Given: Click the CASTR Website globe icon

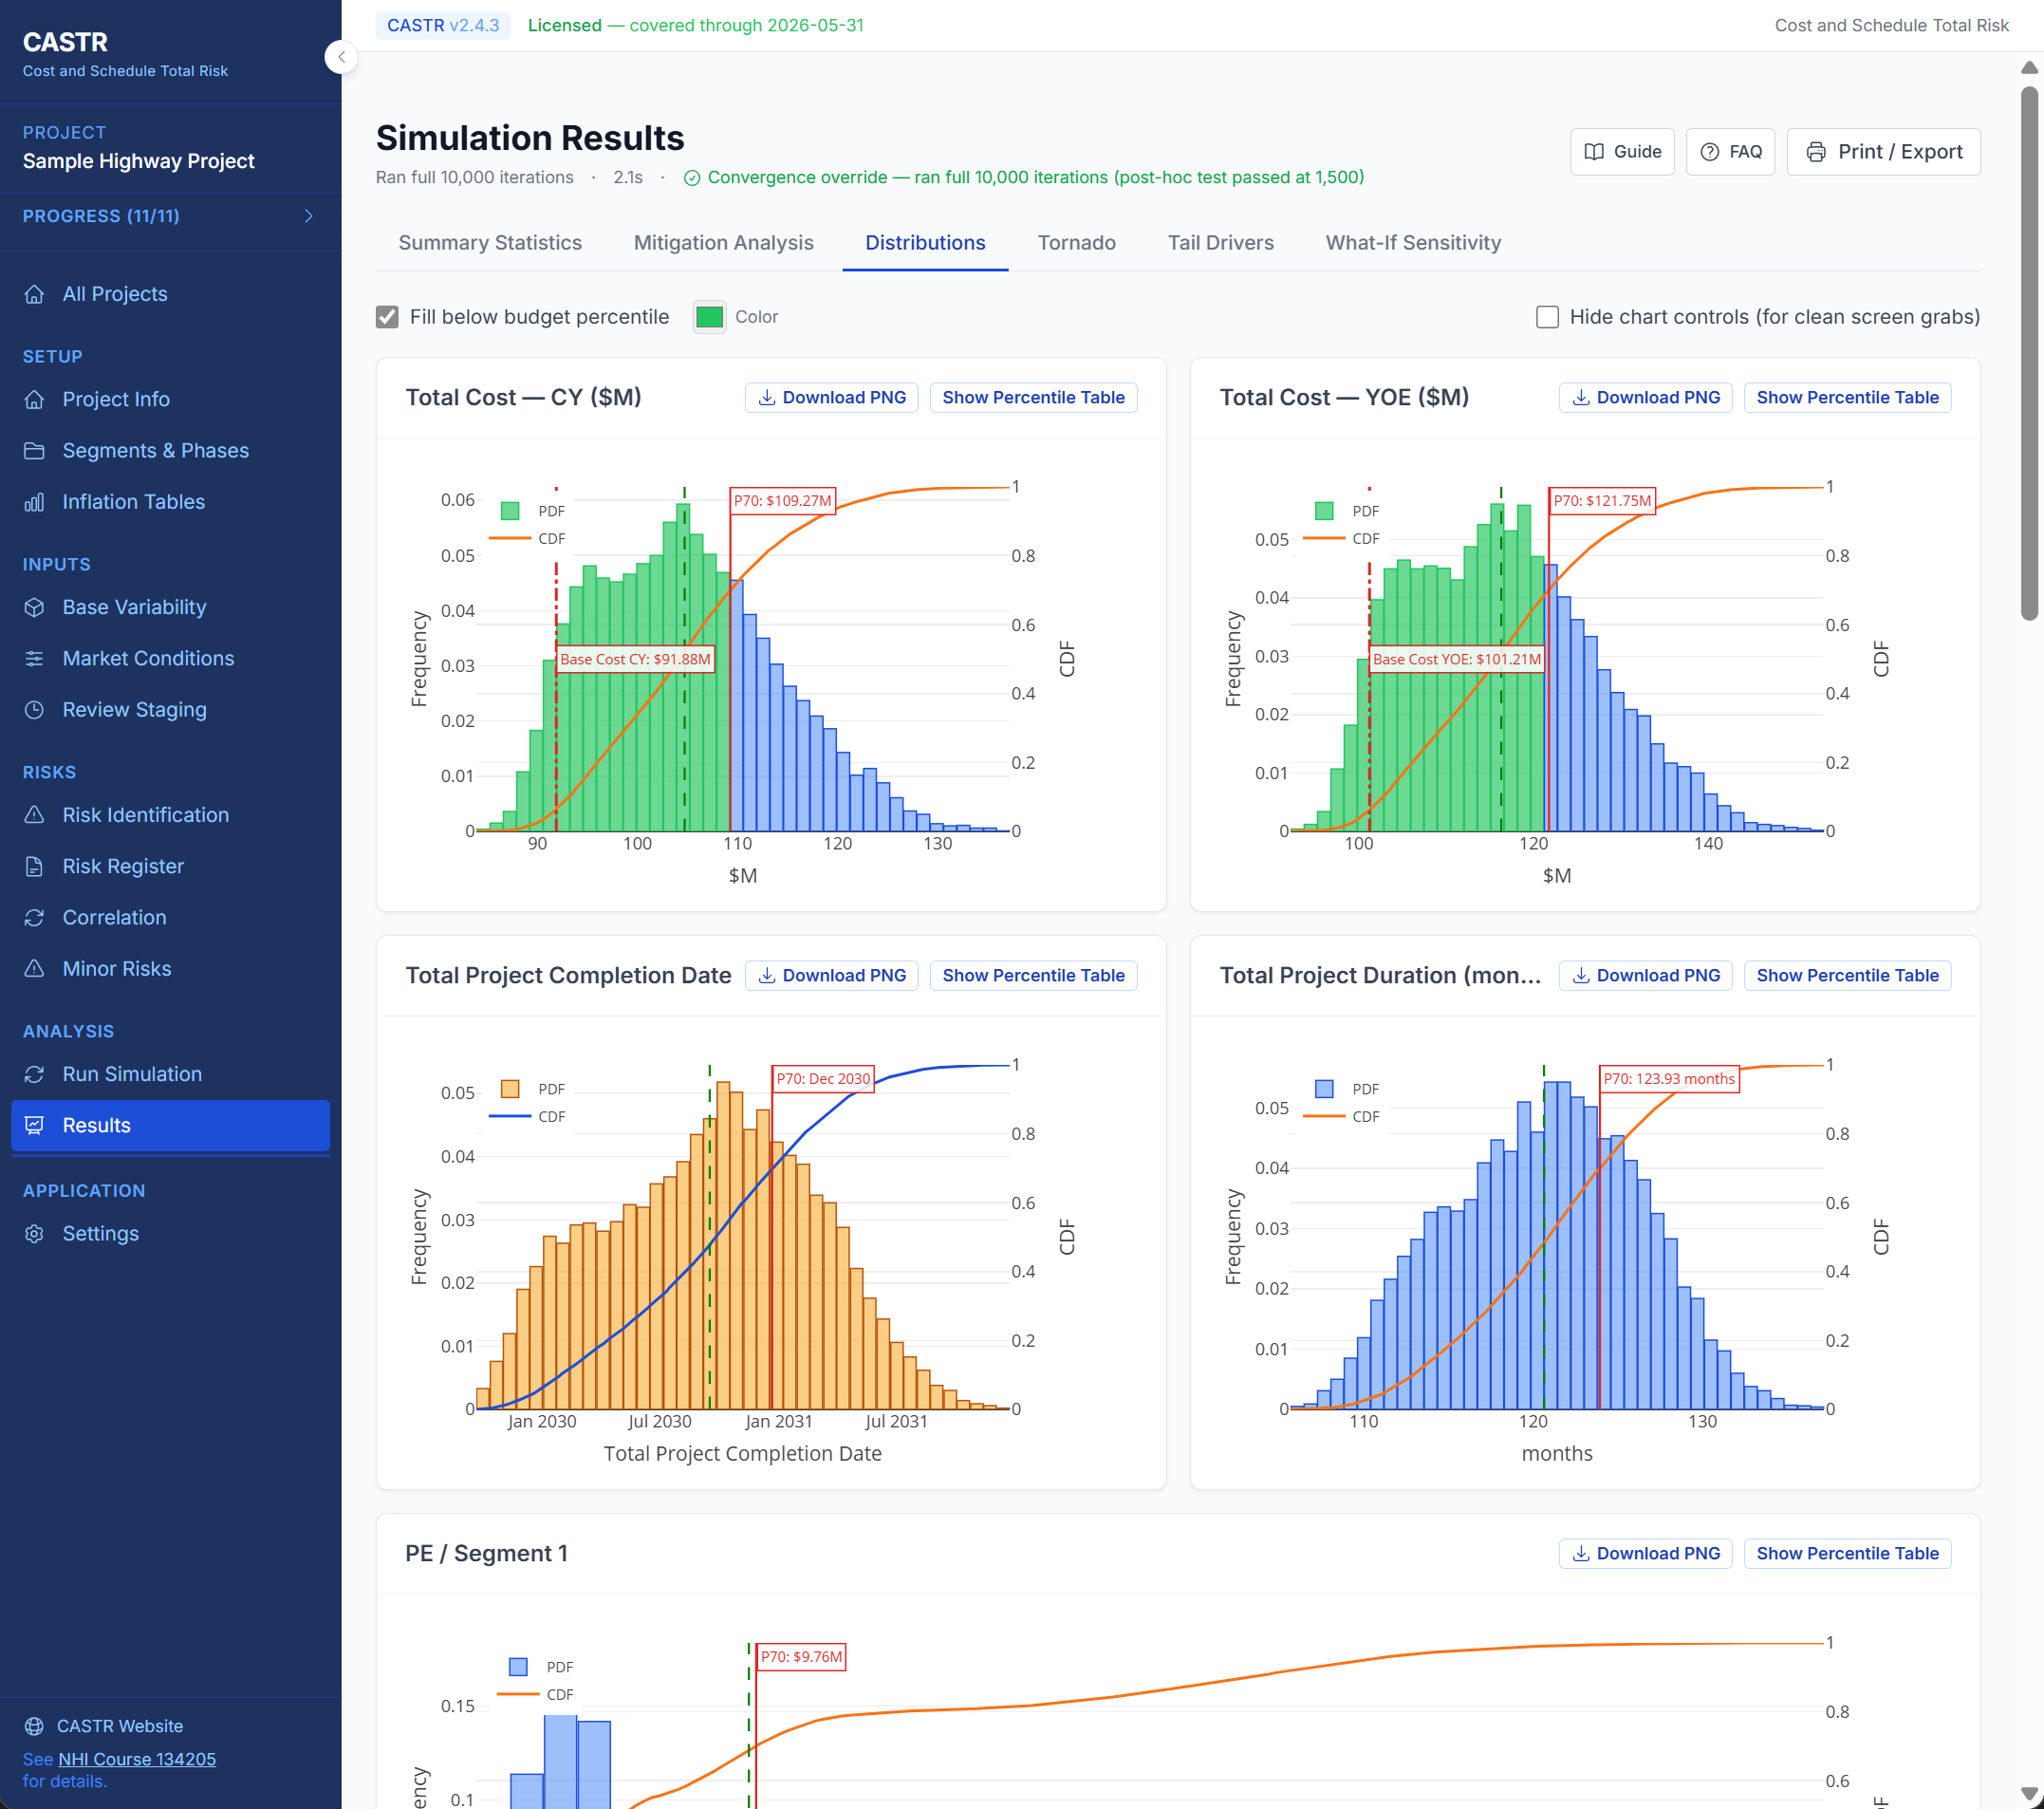Looking at the screenshot, I should (x=36, y=1725).
